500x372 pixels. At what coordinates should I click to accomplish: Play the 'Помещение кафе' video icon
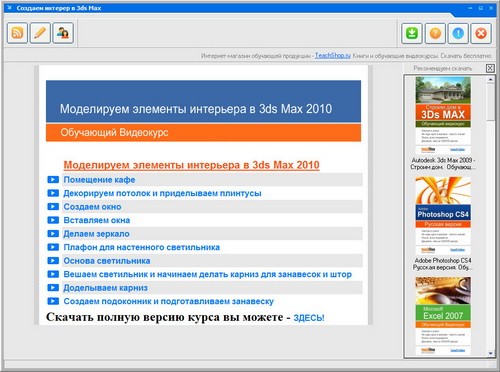[x=53, y=180]
